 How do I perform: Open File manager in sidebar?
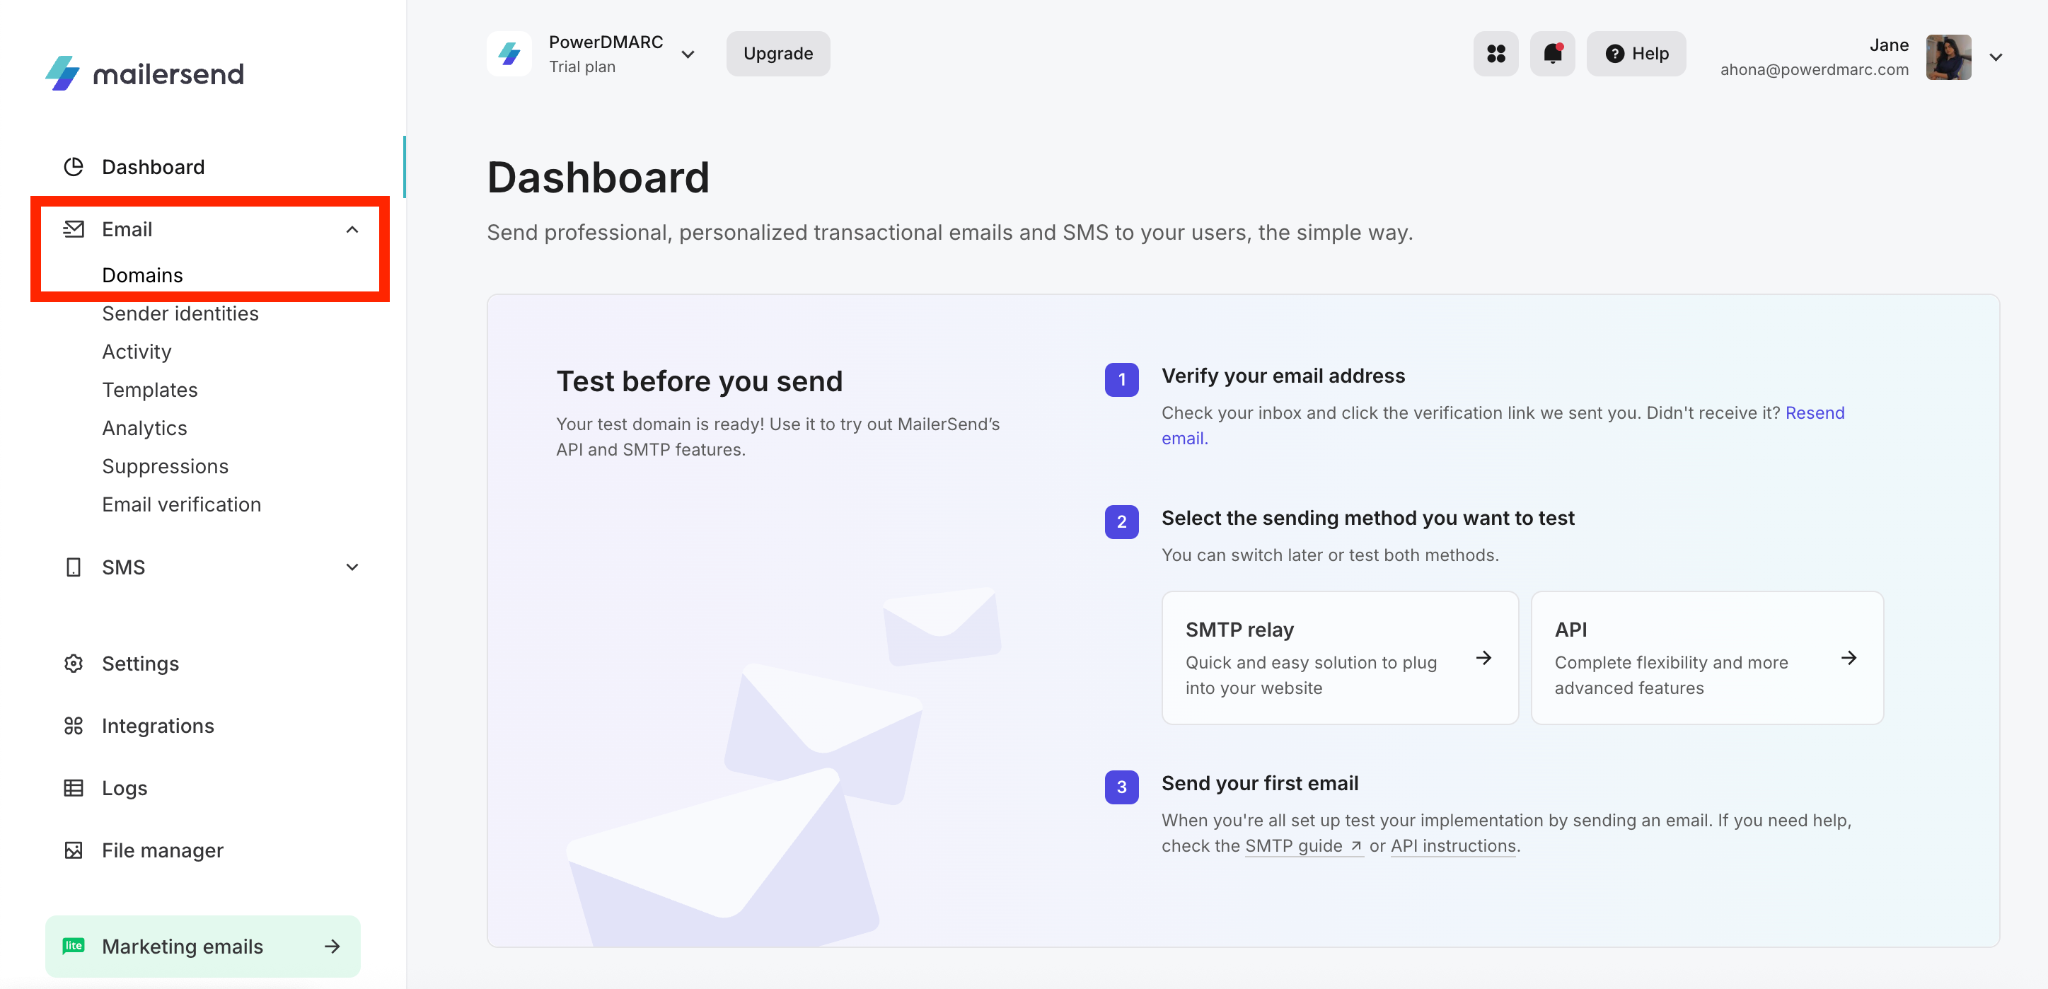[163, 850]
